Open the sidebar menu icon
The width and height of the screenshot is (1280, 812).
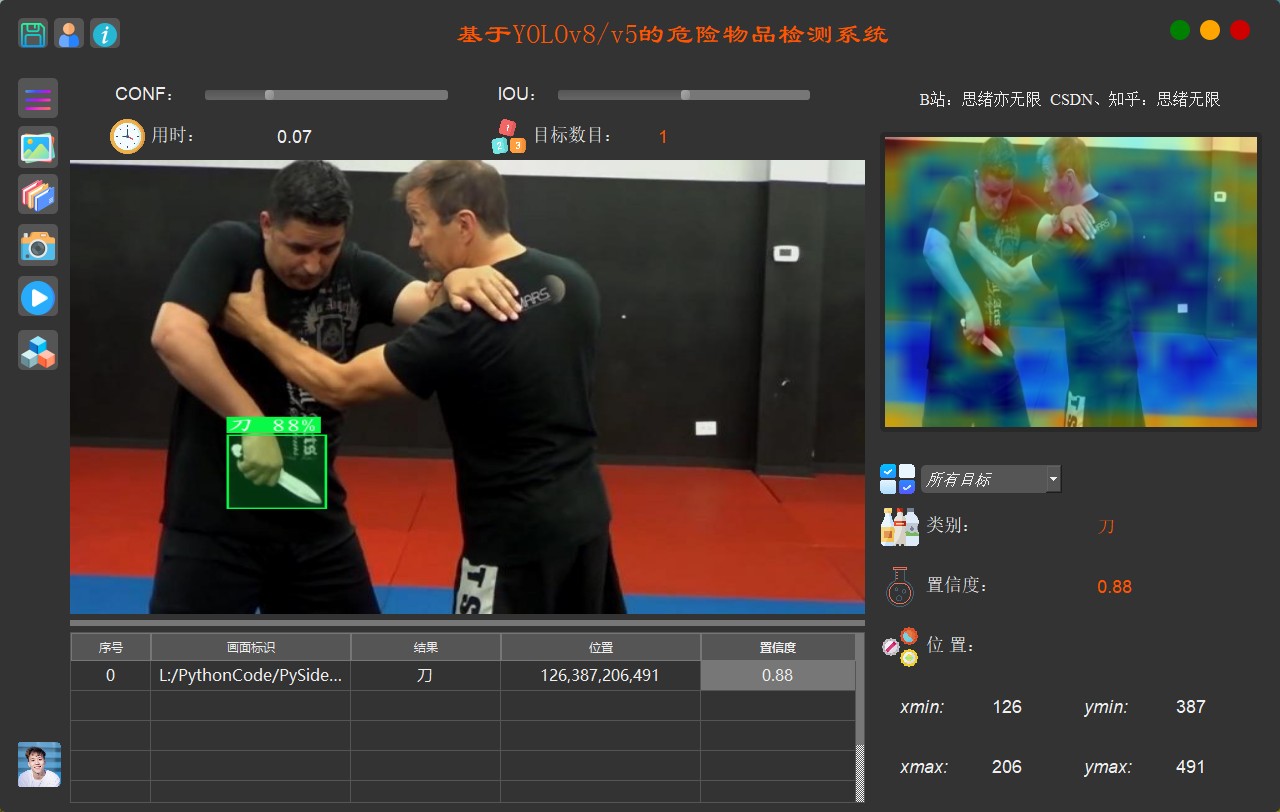click(37, 99)
